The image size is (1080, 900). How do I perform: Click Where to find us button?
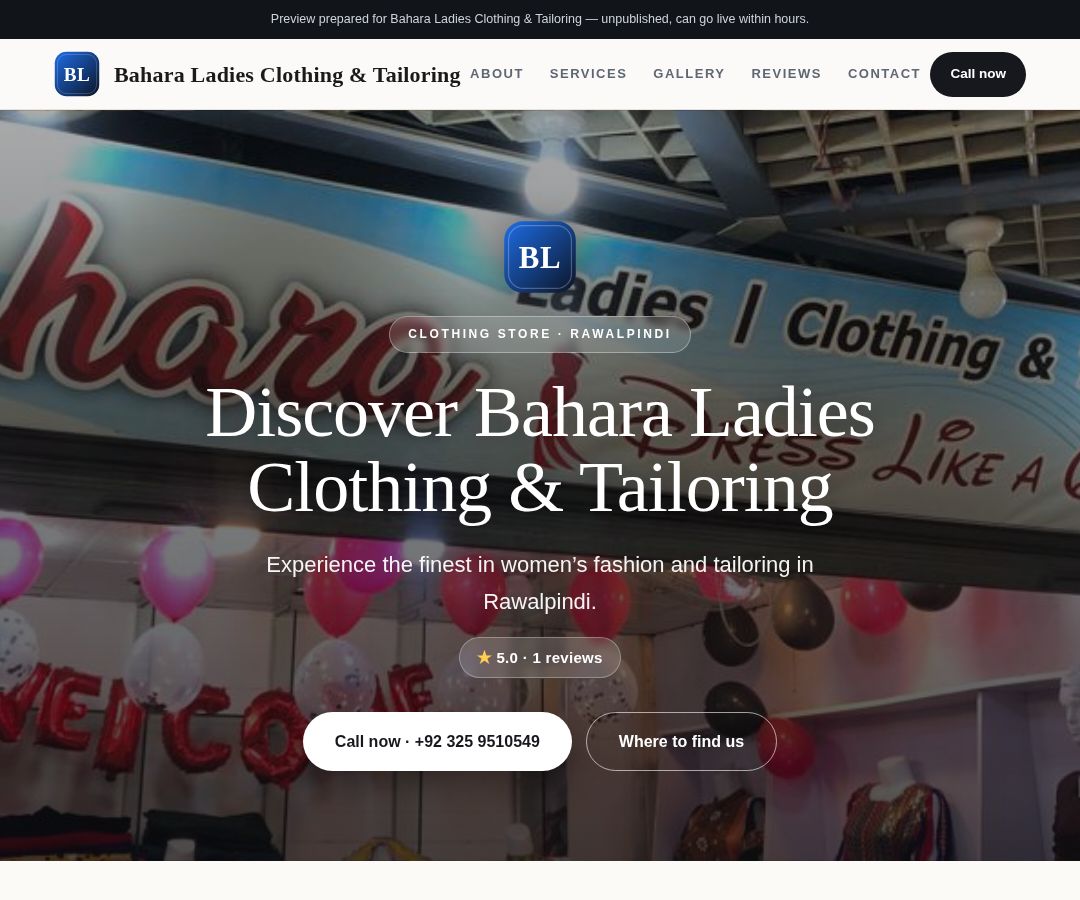click(x=681, y=742)
